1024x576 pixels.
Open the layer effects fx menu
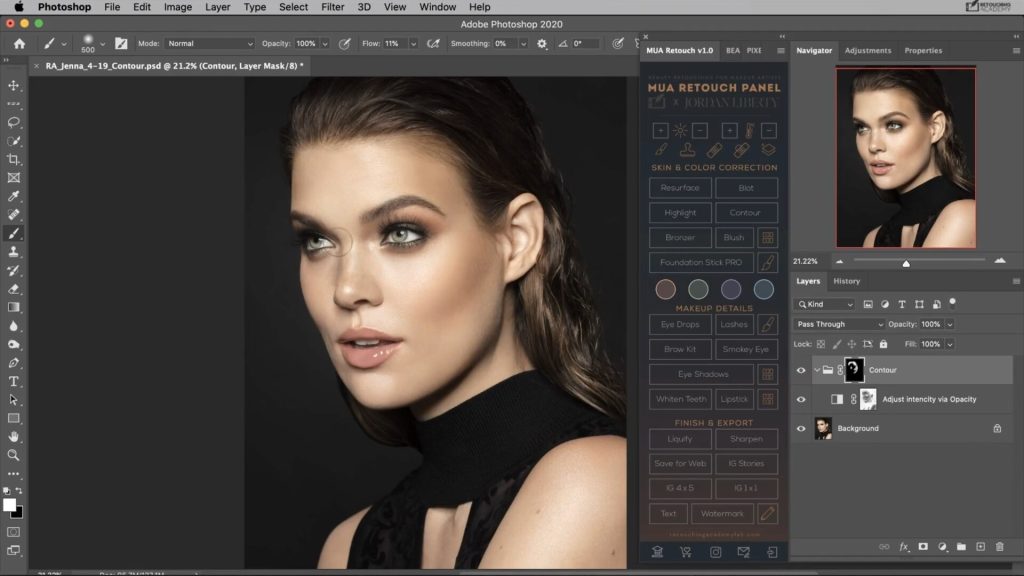click(x=904, y=546)
